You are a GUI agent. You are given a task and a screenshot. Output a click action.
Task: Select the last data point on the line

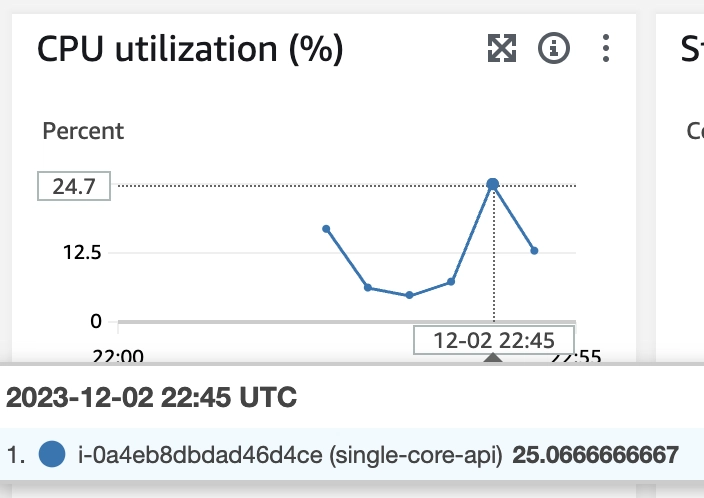[535, 250]
